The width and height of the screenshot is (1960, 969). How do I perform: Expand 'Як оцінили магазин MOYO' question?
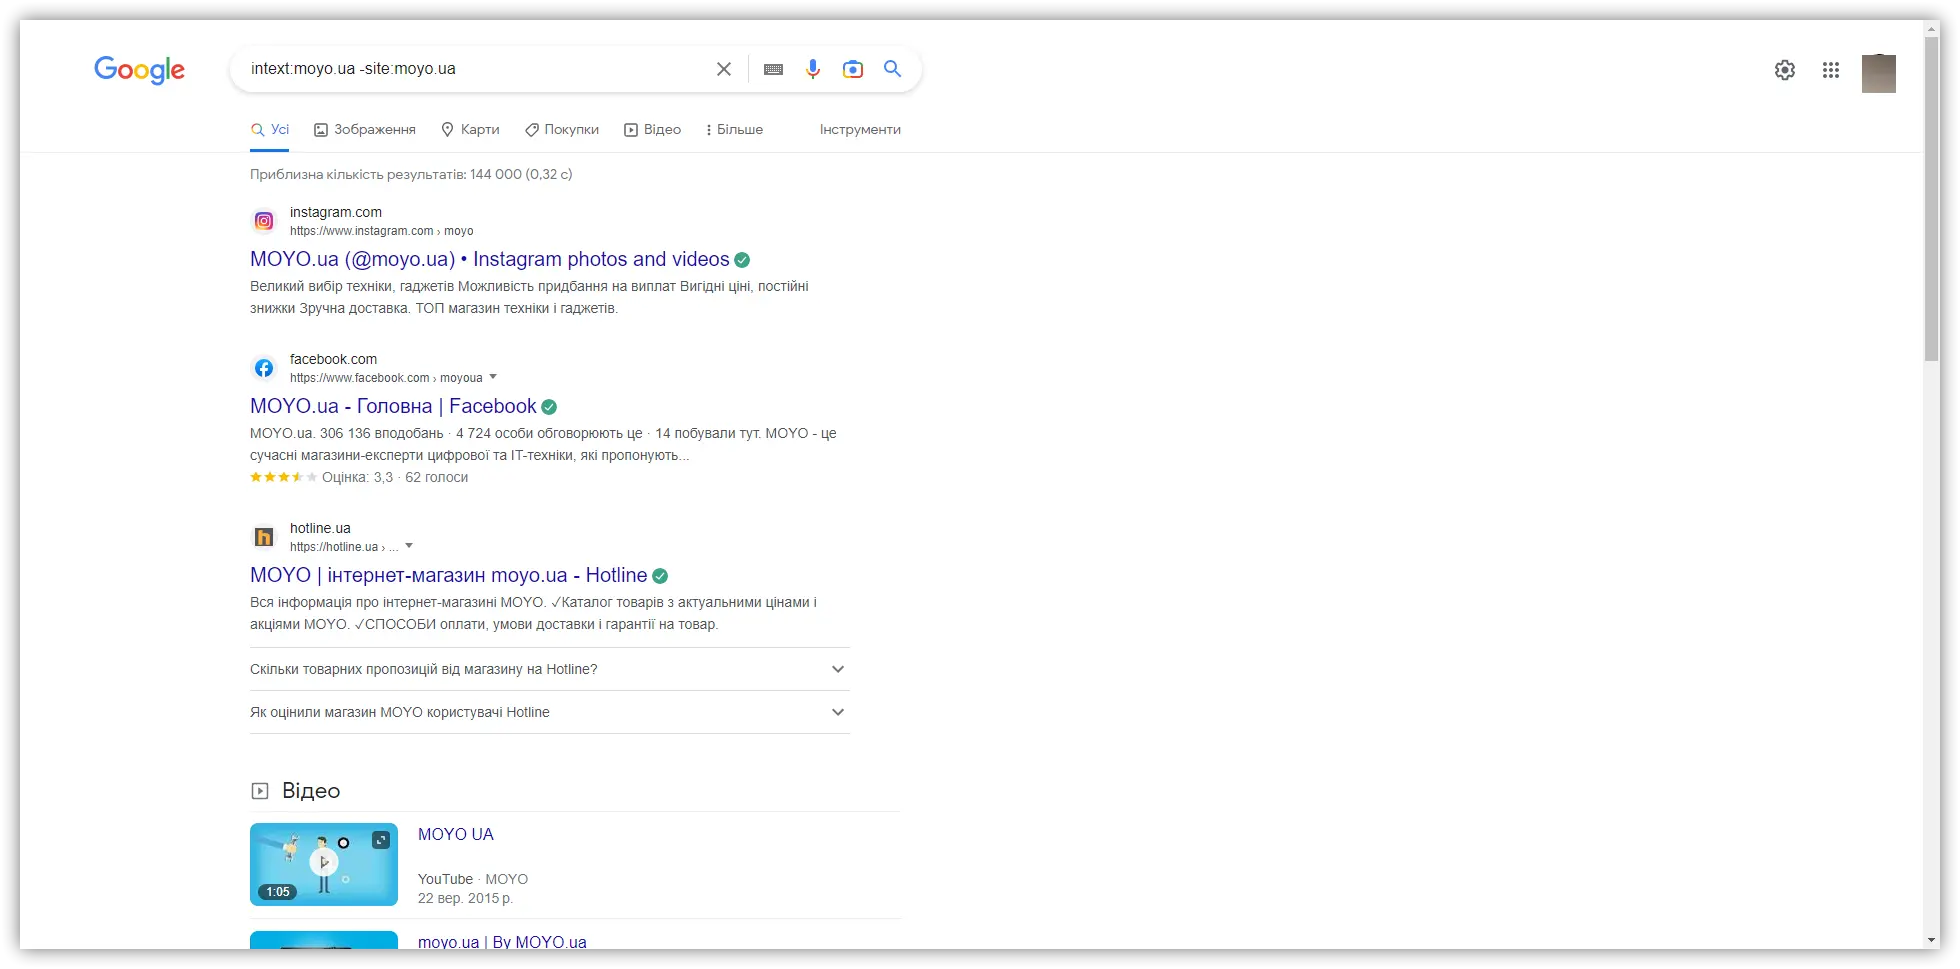pyautogui.click(x=550, y=712)
